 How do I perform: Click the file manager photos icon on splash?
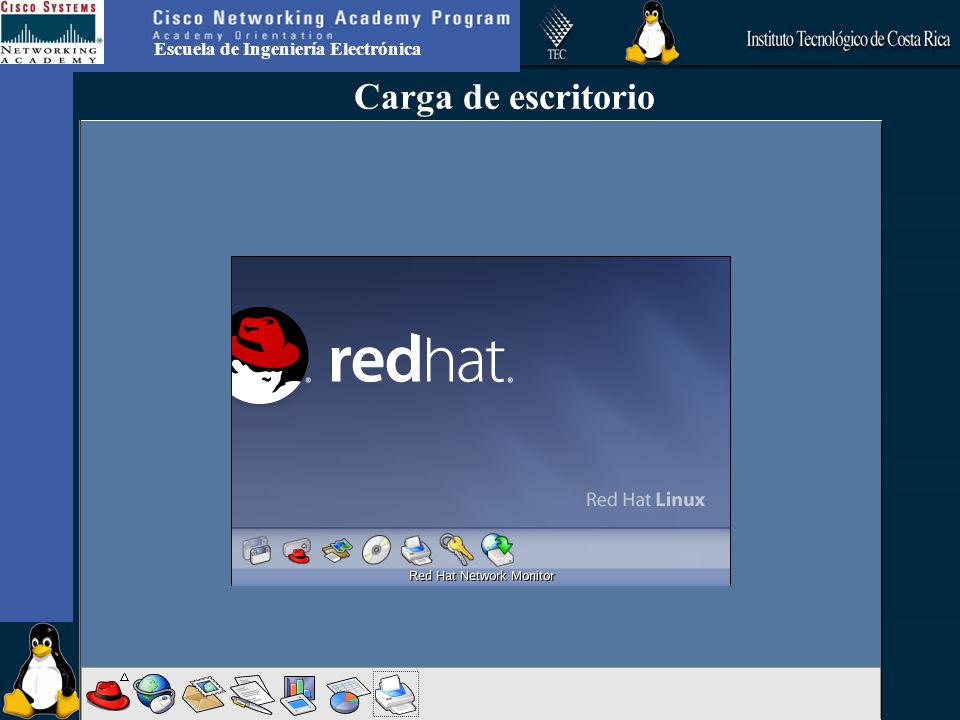[337, 550]
